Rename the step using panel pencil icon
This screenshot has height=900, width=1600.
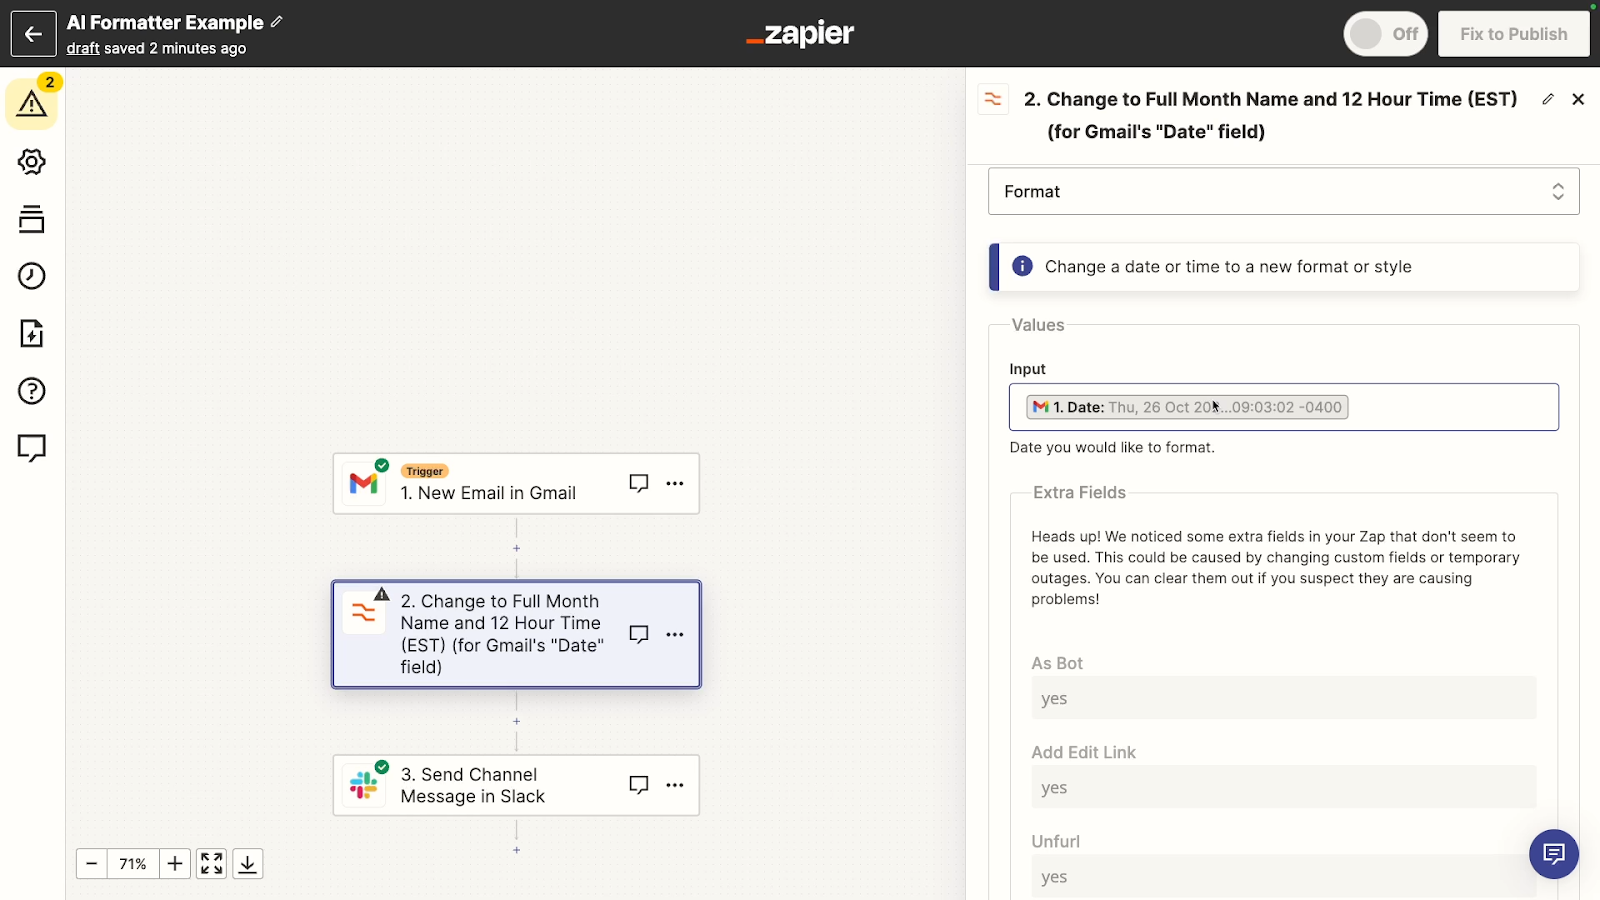(1548, 99)
